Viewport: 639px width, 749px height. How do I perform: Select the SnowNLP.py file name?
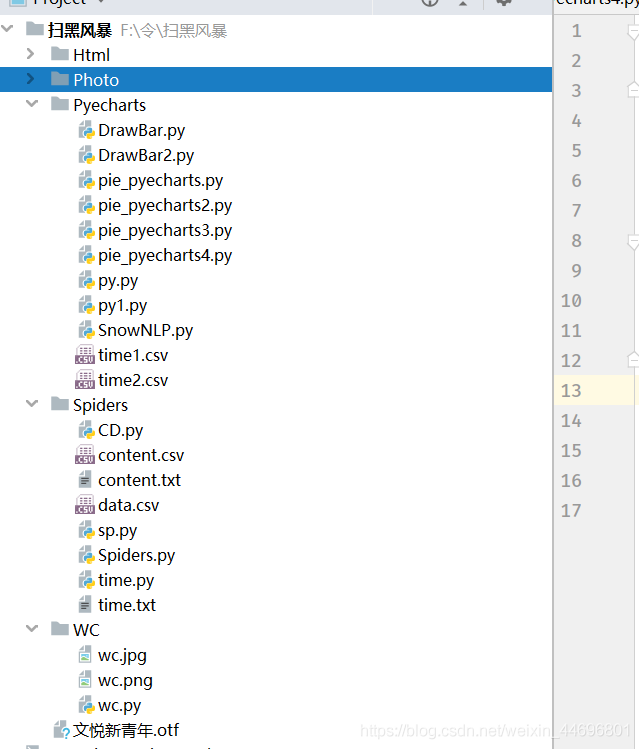146,331
